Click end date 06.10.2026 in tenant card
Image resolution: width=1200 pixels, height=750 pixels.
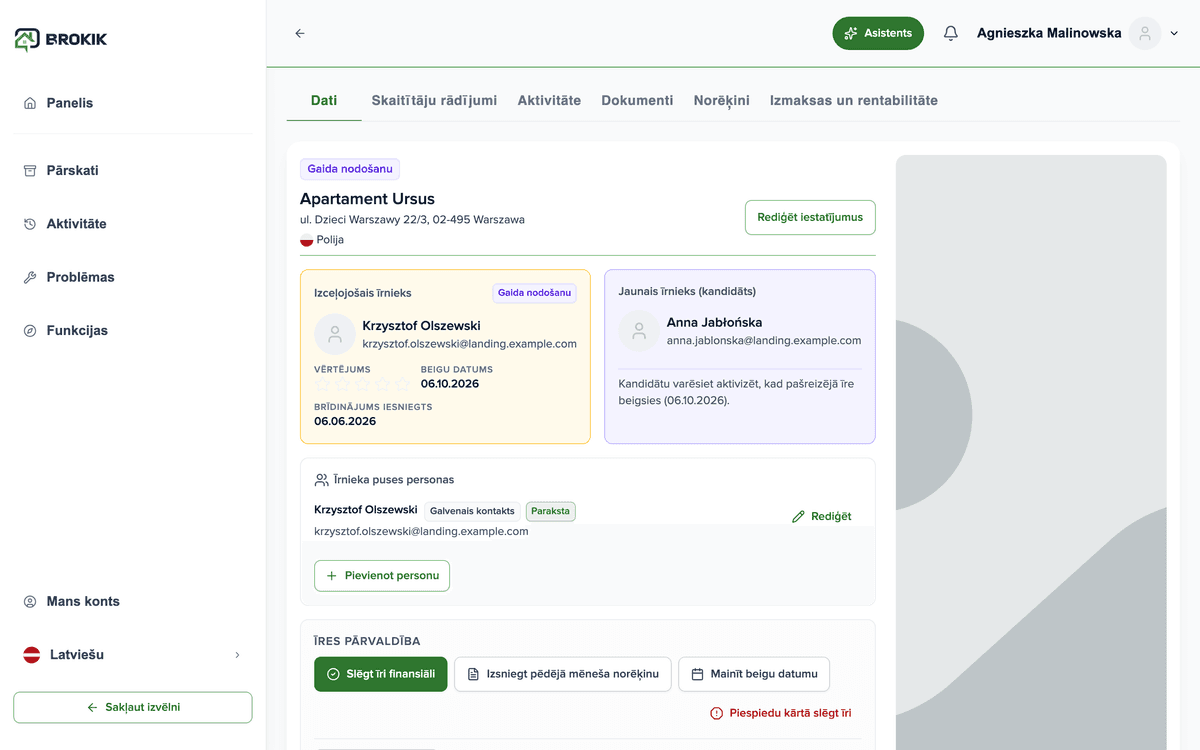coord(450,384)
